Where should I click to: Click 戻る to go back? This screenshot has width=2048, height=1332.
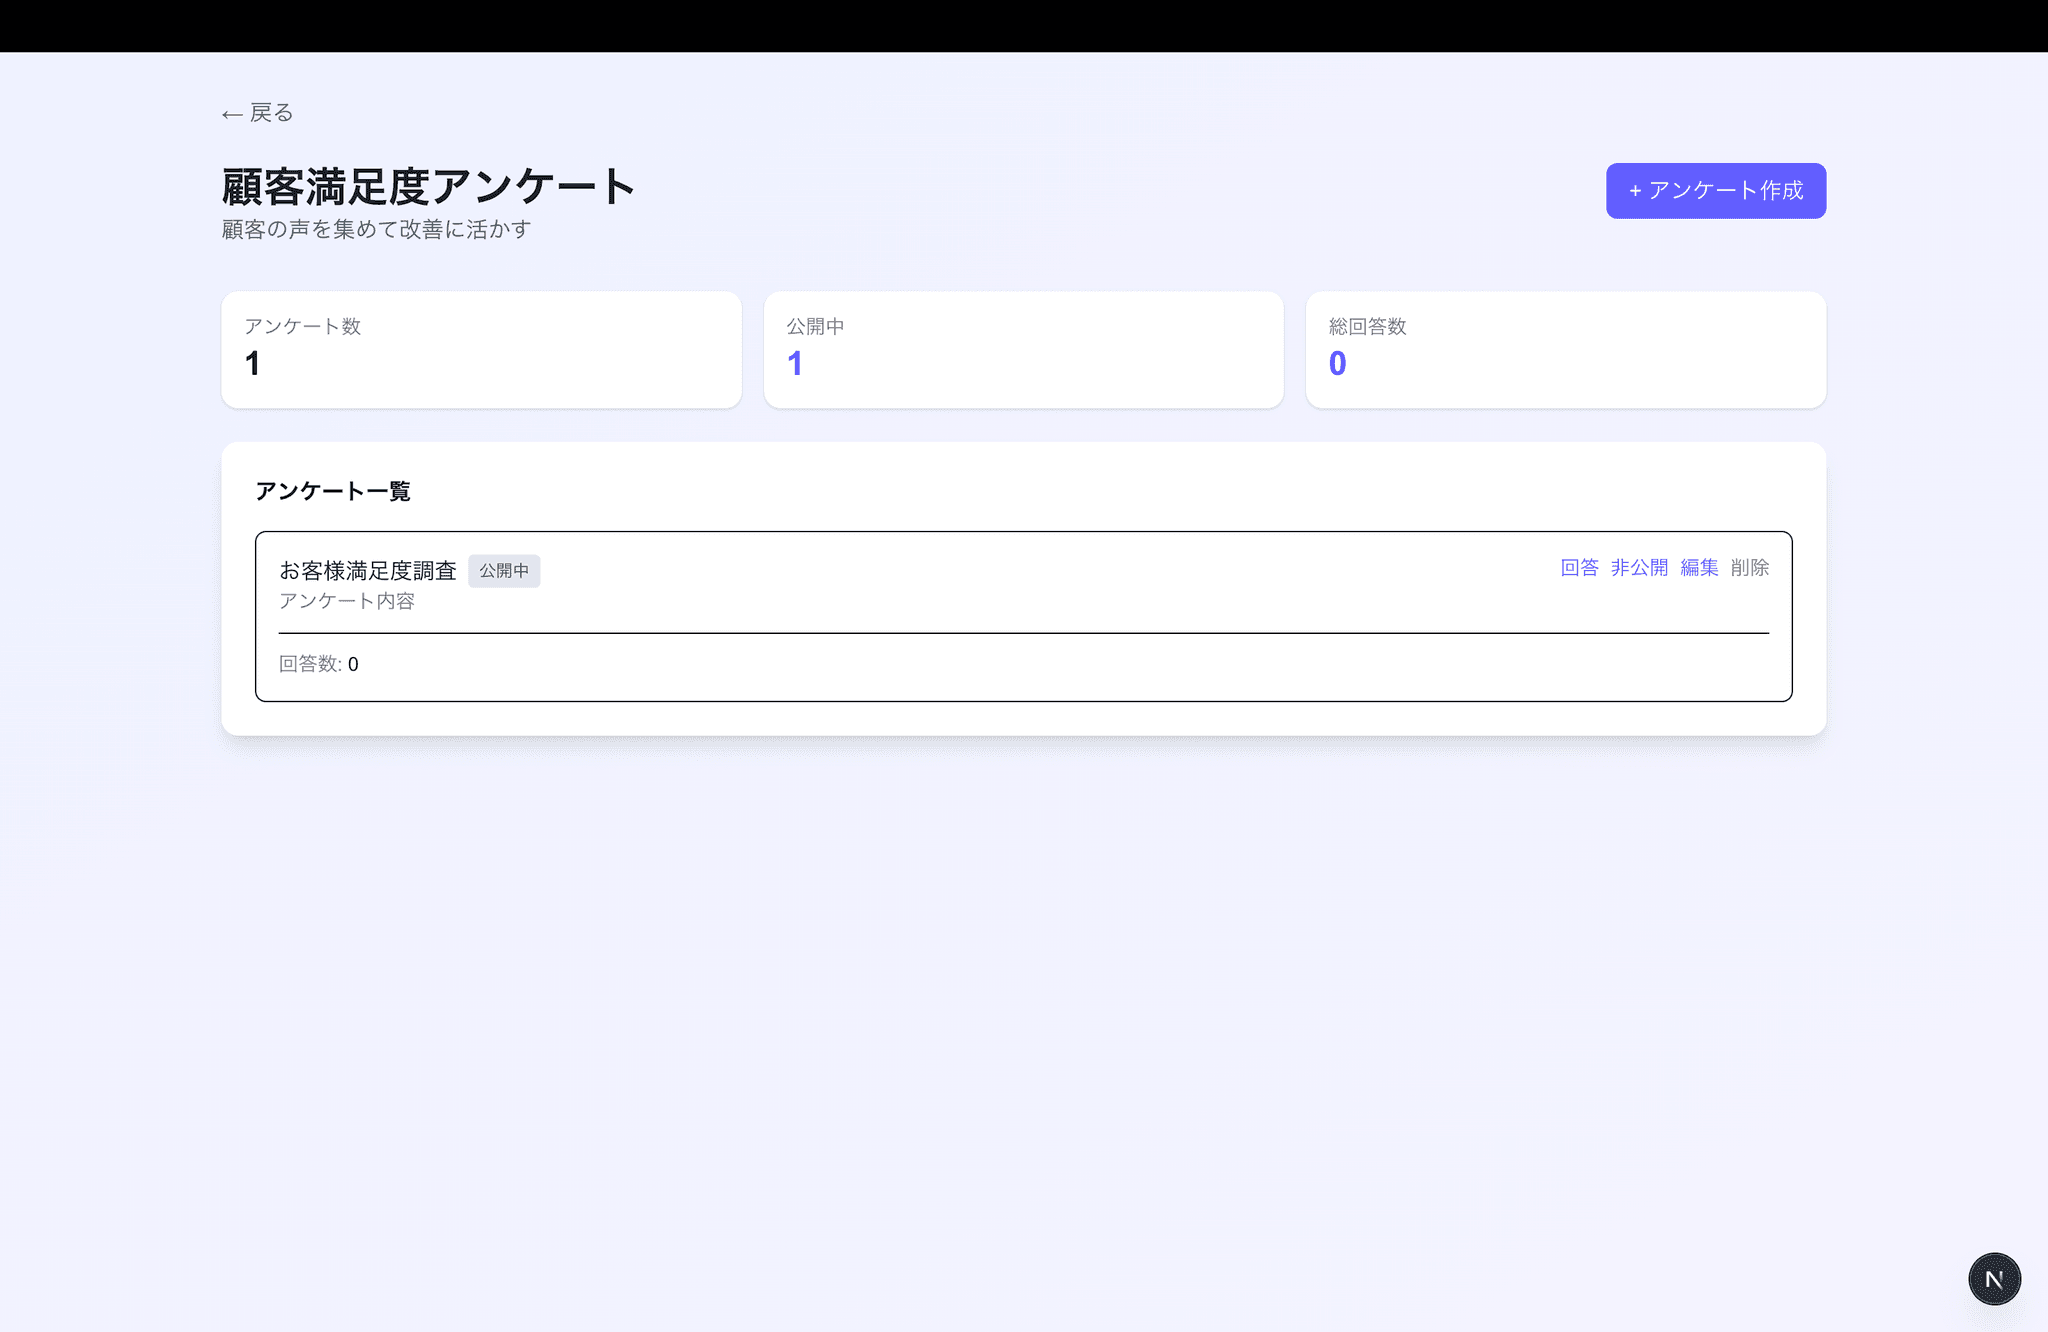[270, 112]
